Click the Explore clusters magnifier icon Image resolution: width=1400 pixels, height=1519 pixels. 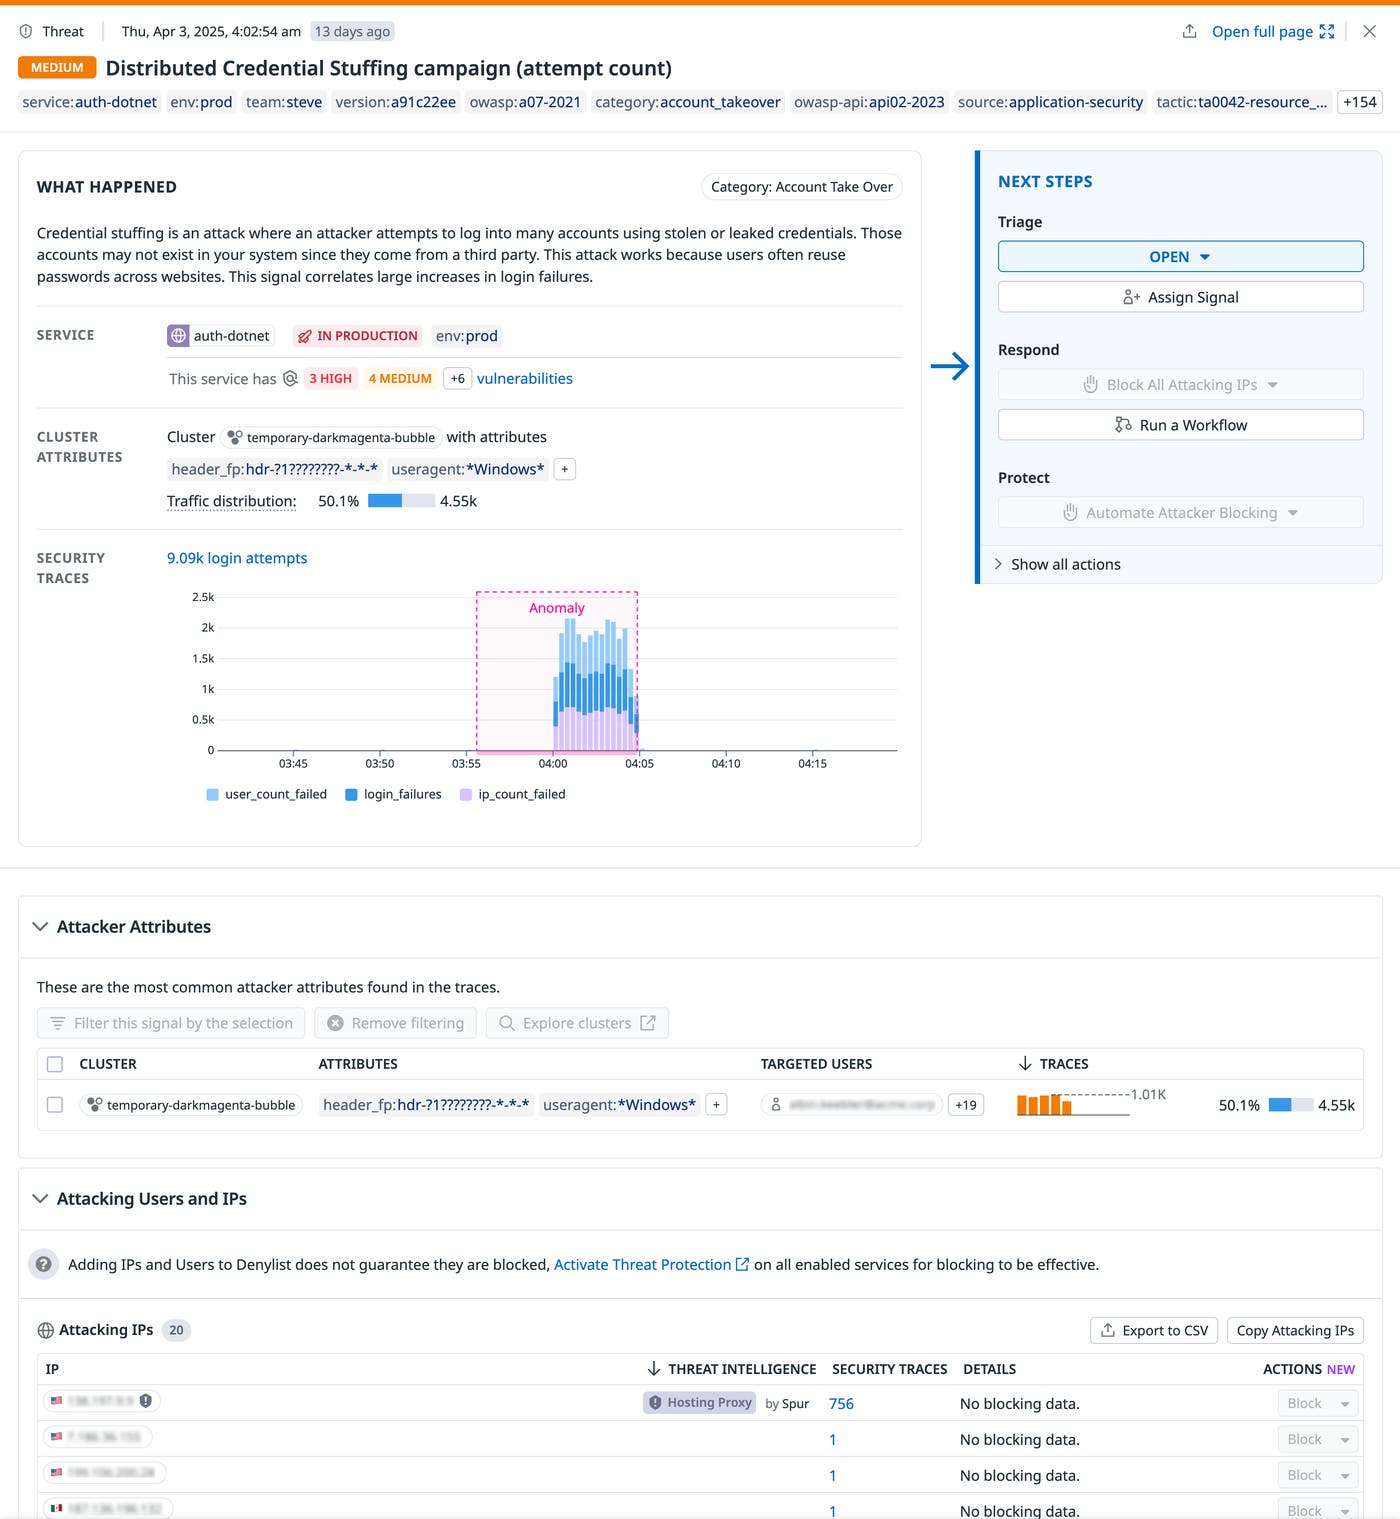[x=506, y=1023]
